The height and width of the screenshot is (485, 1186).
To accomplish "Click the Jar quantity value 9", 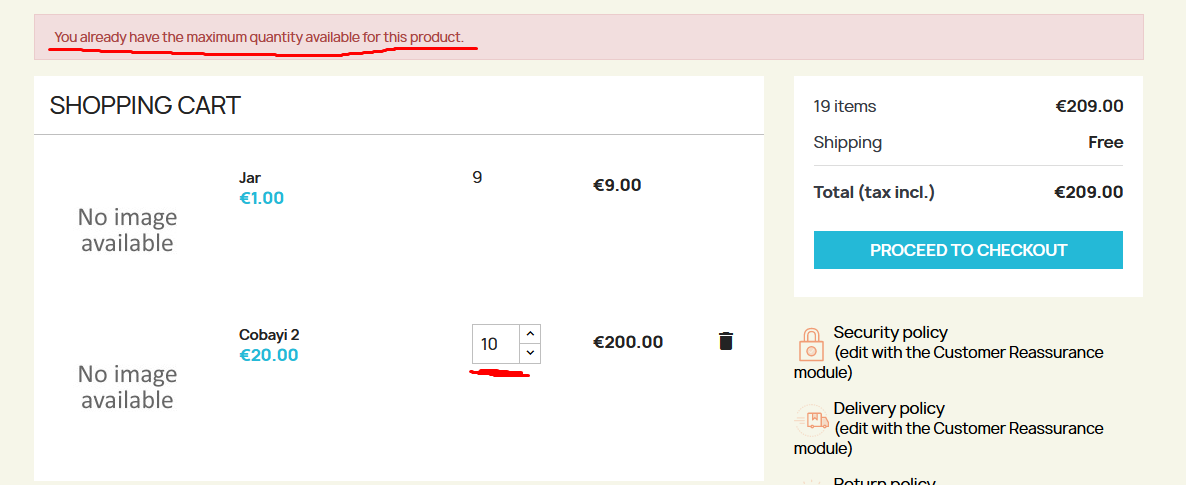I will click(477, 178).
